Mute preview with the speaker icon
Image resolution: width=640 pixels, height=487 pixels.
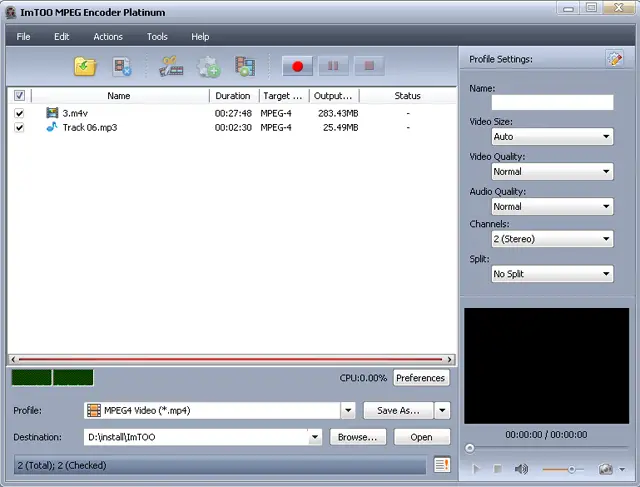[x=521, y=469]
